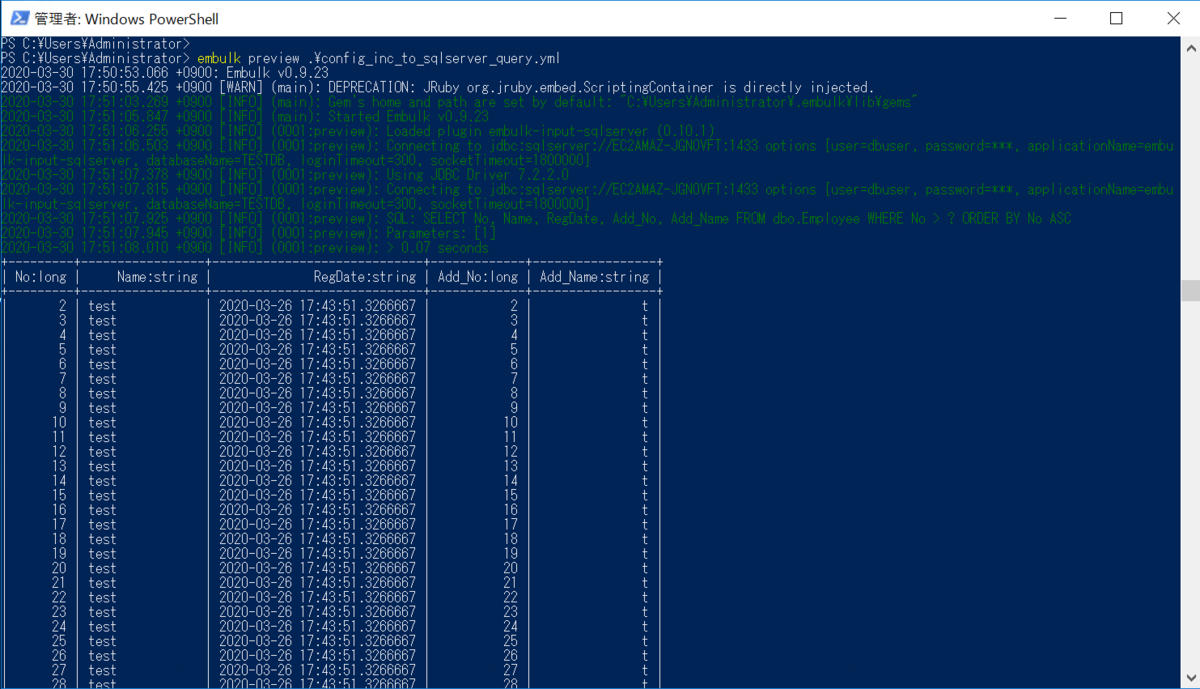Select the first table row with No 2

pyautogui.click(x=330, y=305)
